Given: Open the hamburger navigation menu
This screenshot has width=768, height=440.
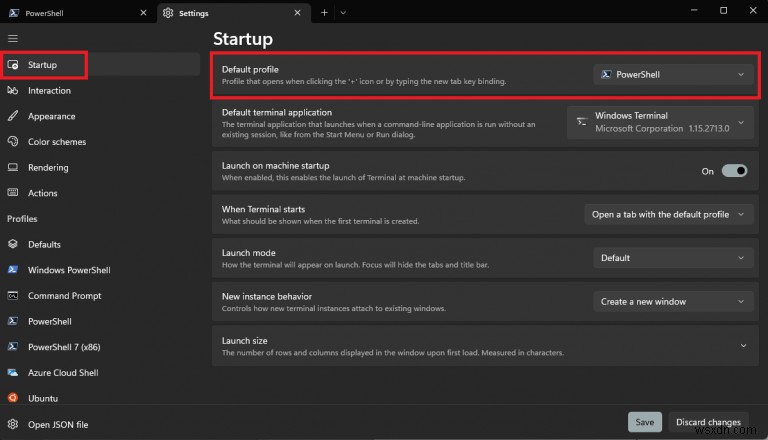Looking at the screenshot, I should pyautogui.click(x=13, y=38).
